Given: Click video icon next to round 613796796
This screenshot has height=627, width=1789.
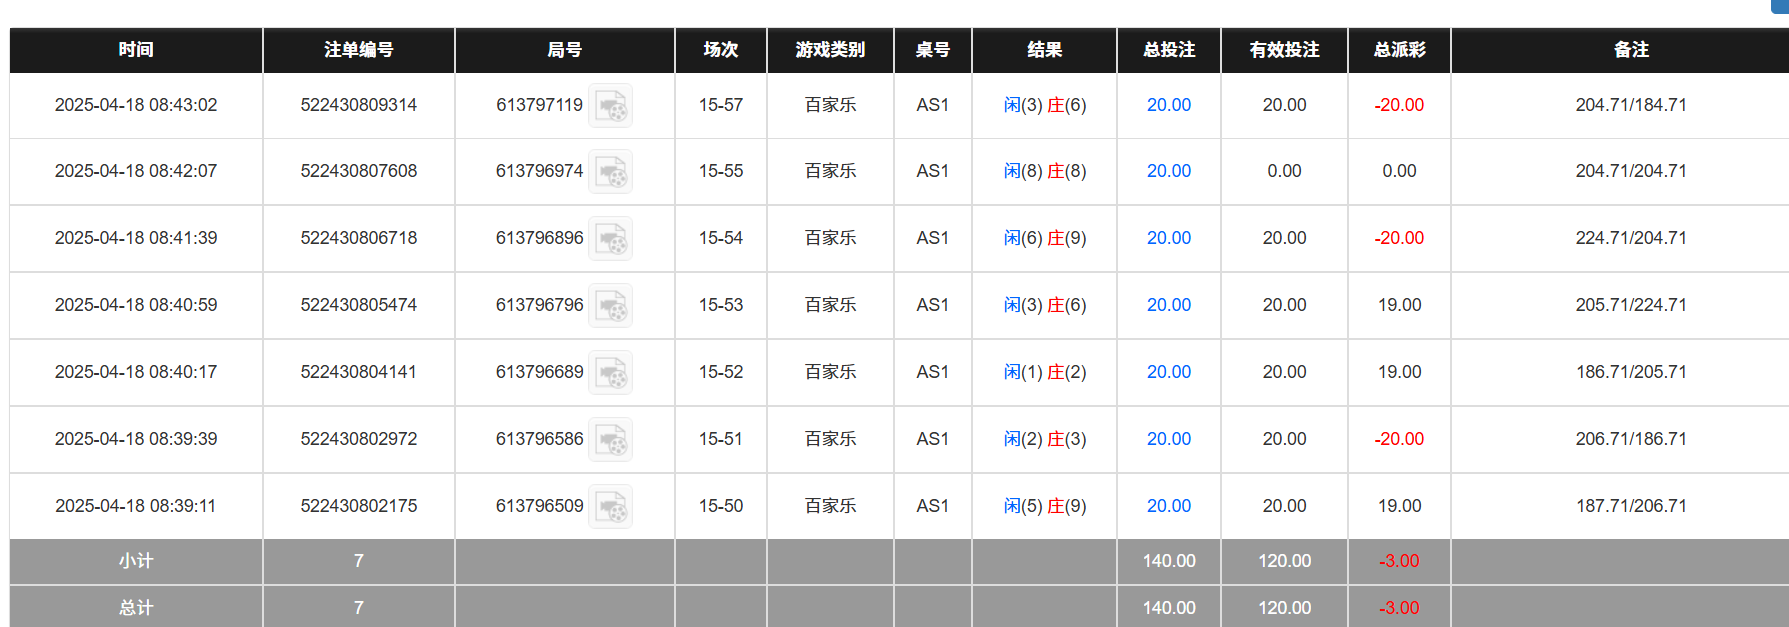Looking at the screenshot, I should pyautogui.click(x=610, y=306).
